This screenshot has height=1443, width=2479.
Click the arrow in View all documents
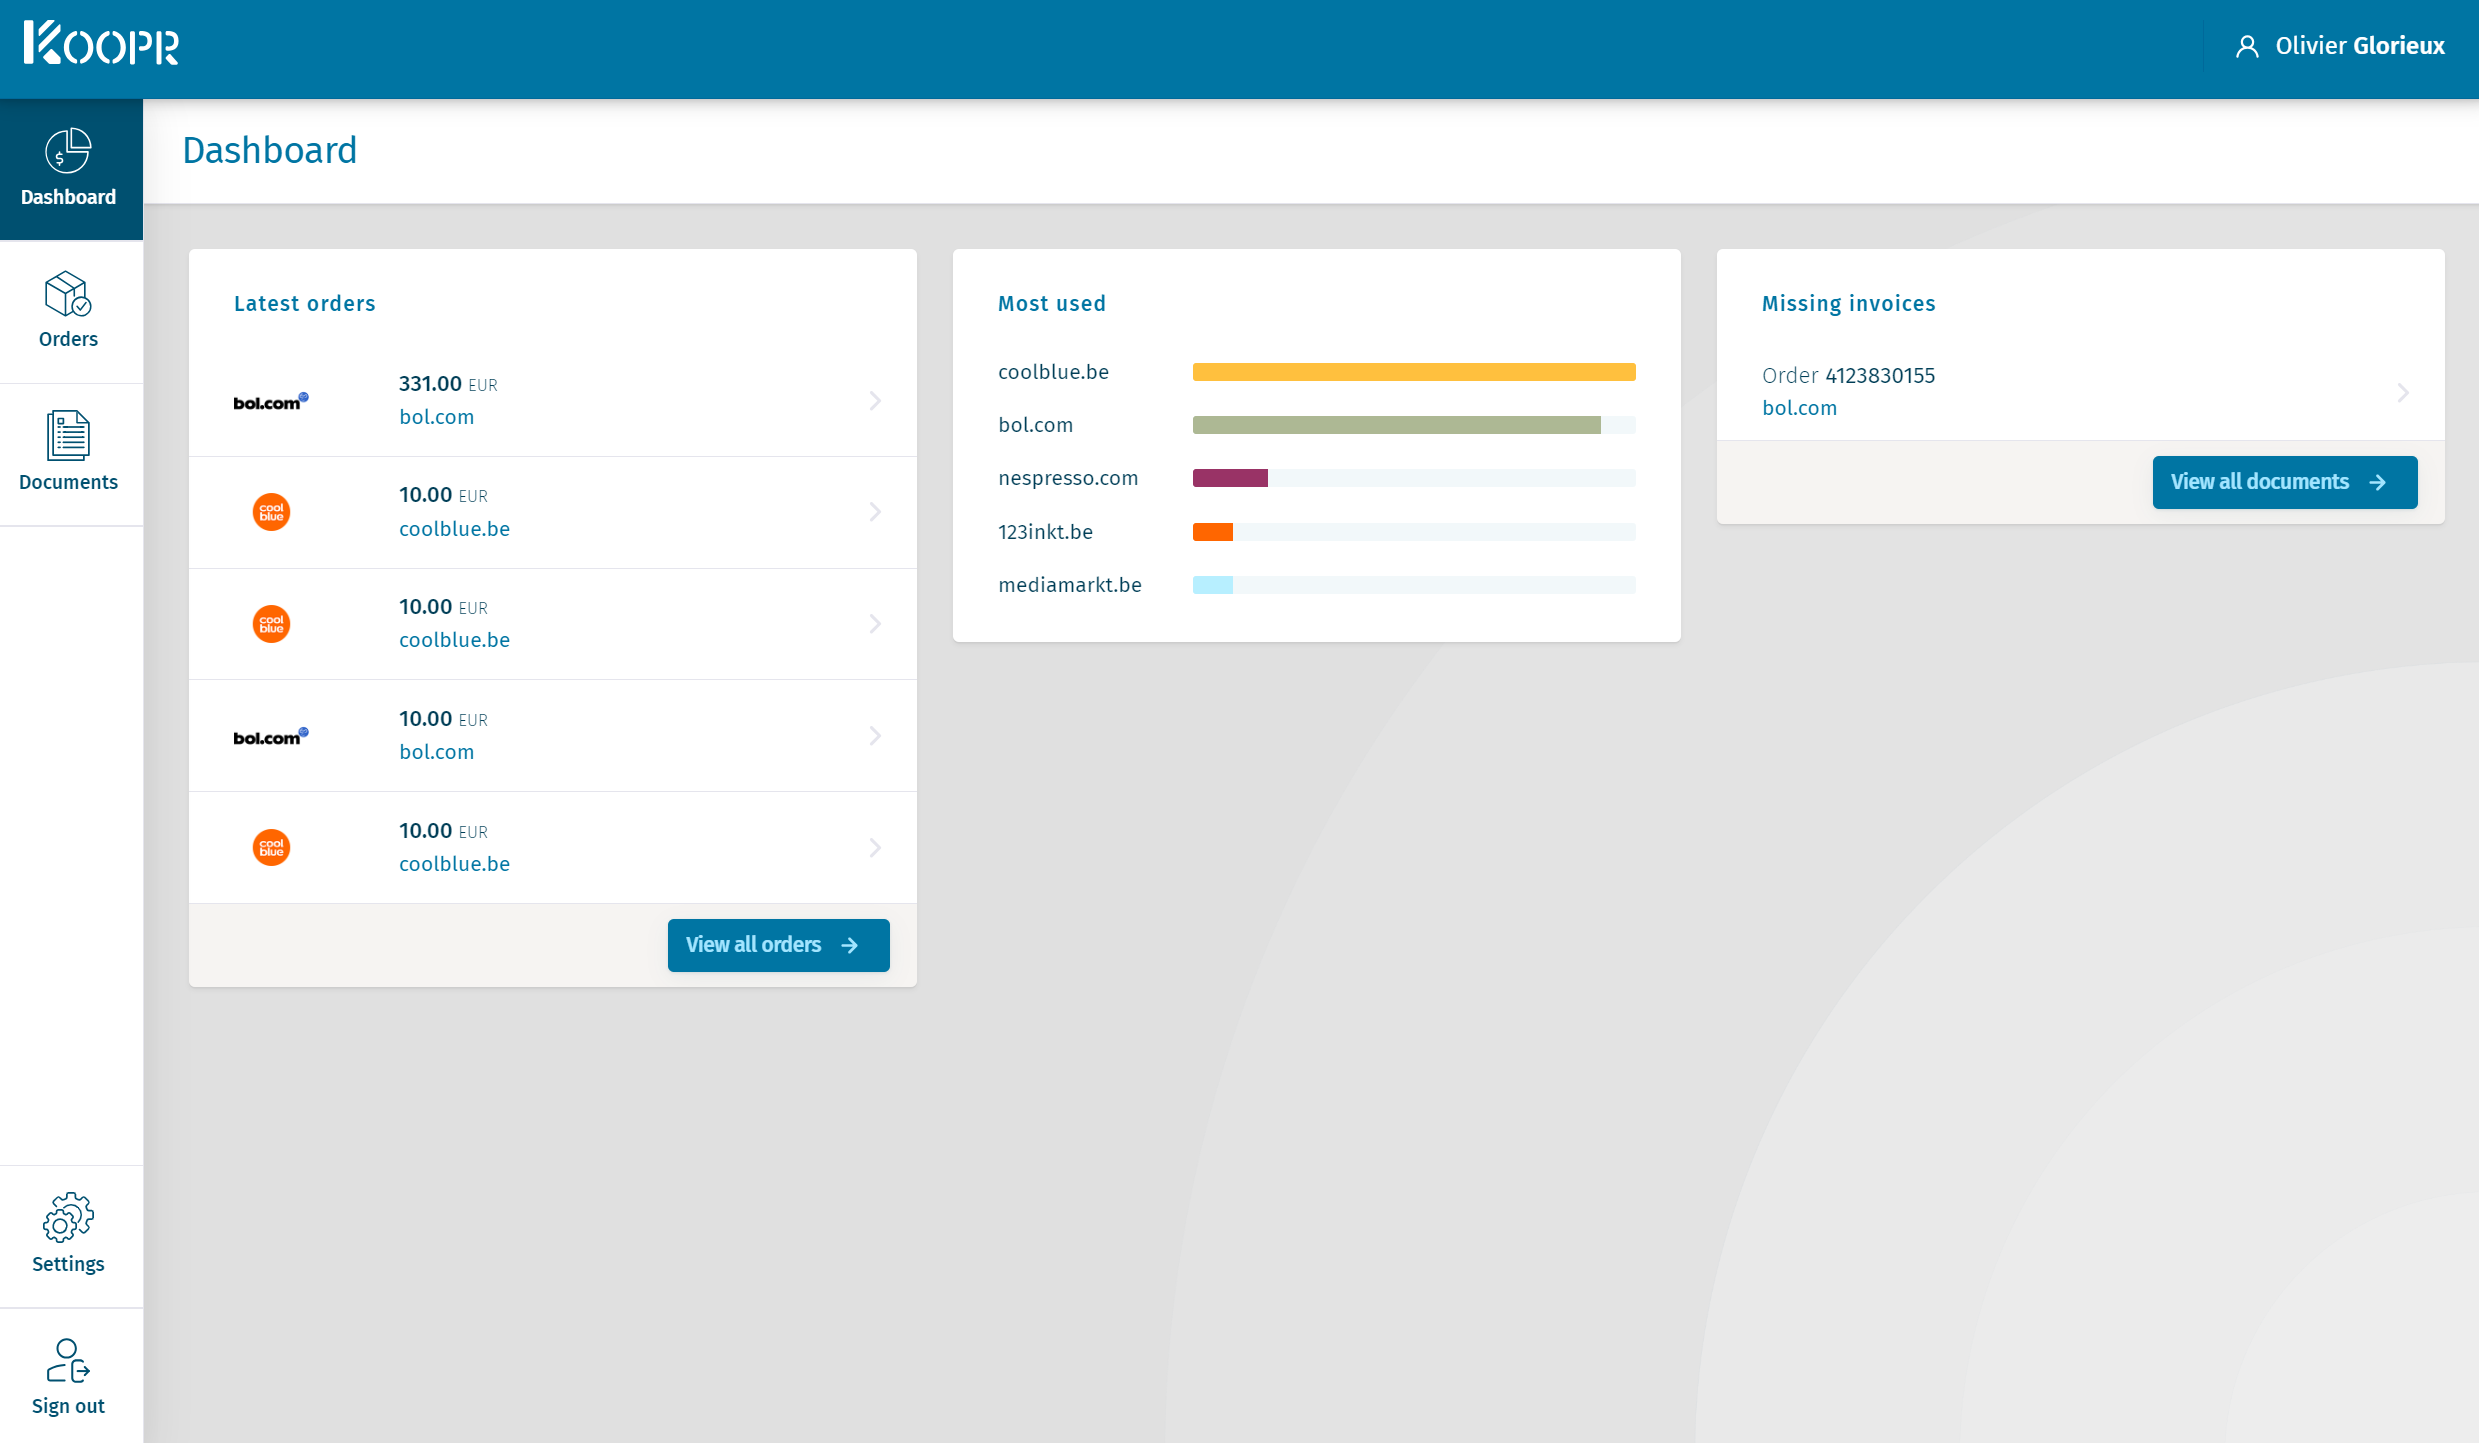click(x=2378, y=483)
